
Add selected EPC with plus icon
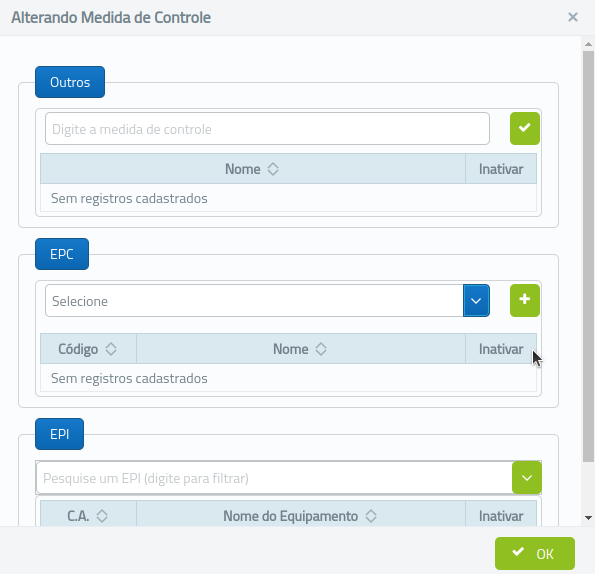click(524, 300)
